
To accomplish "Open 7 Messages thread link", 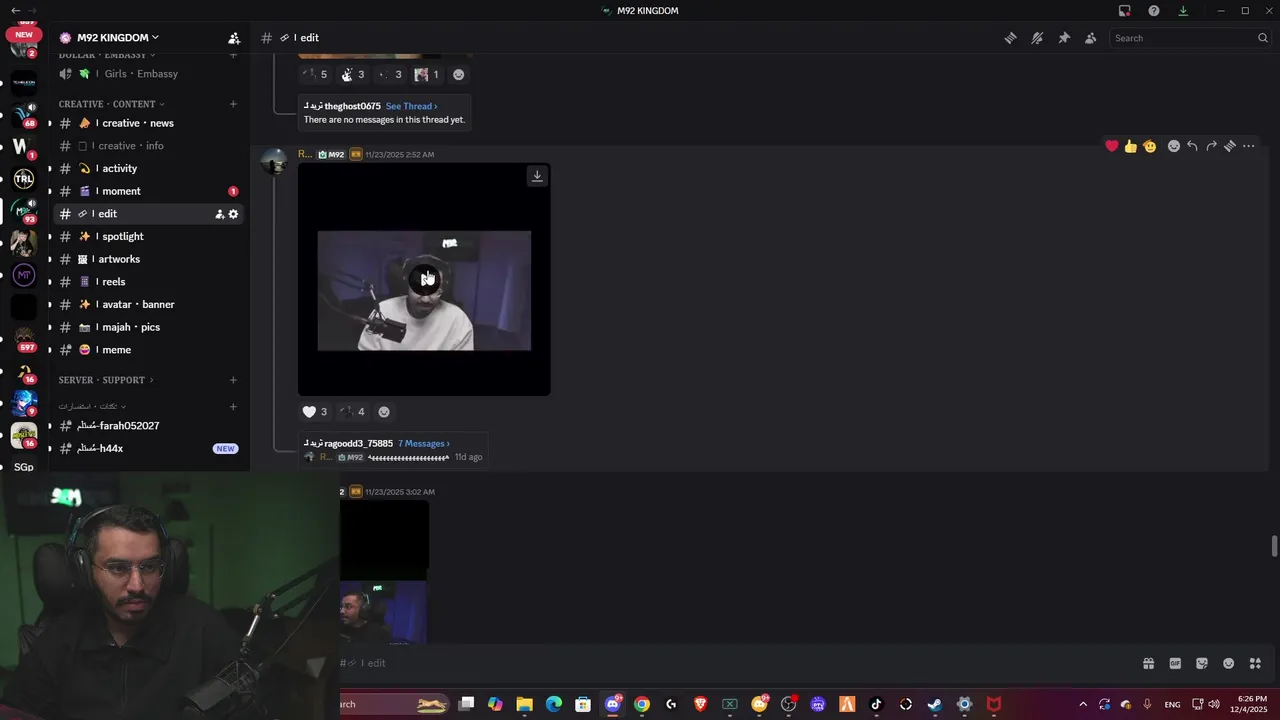I will tap(423, 443).
